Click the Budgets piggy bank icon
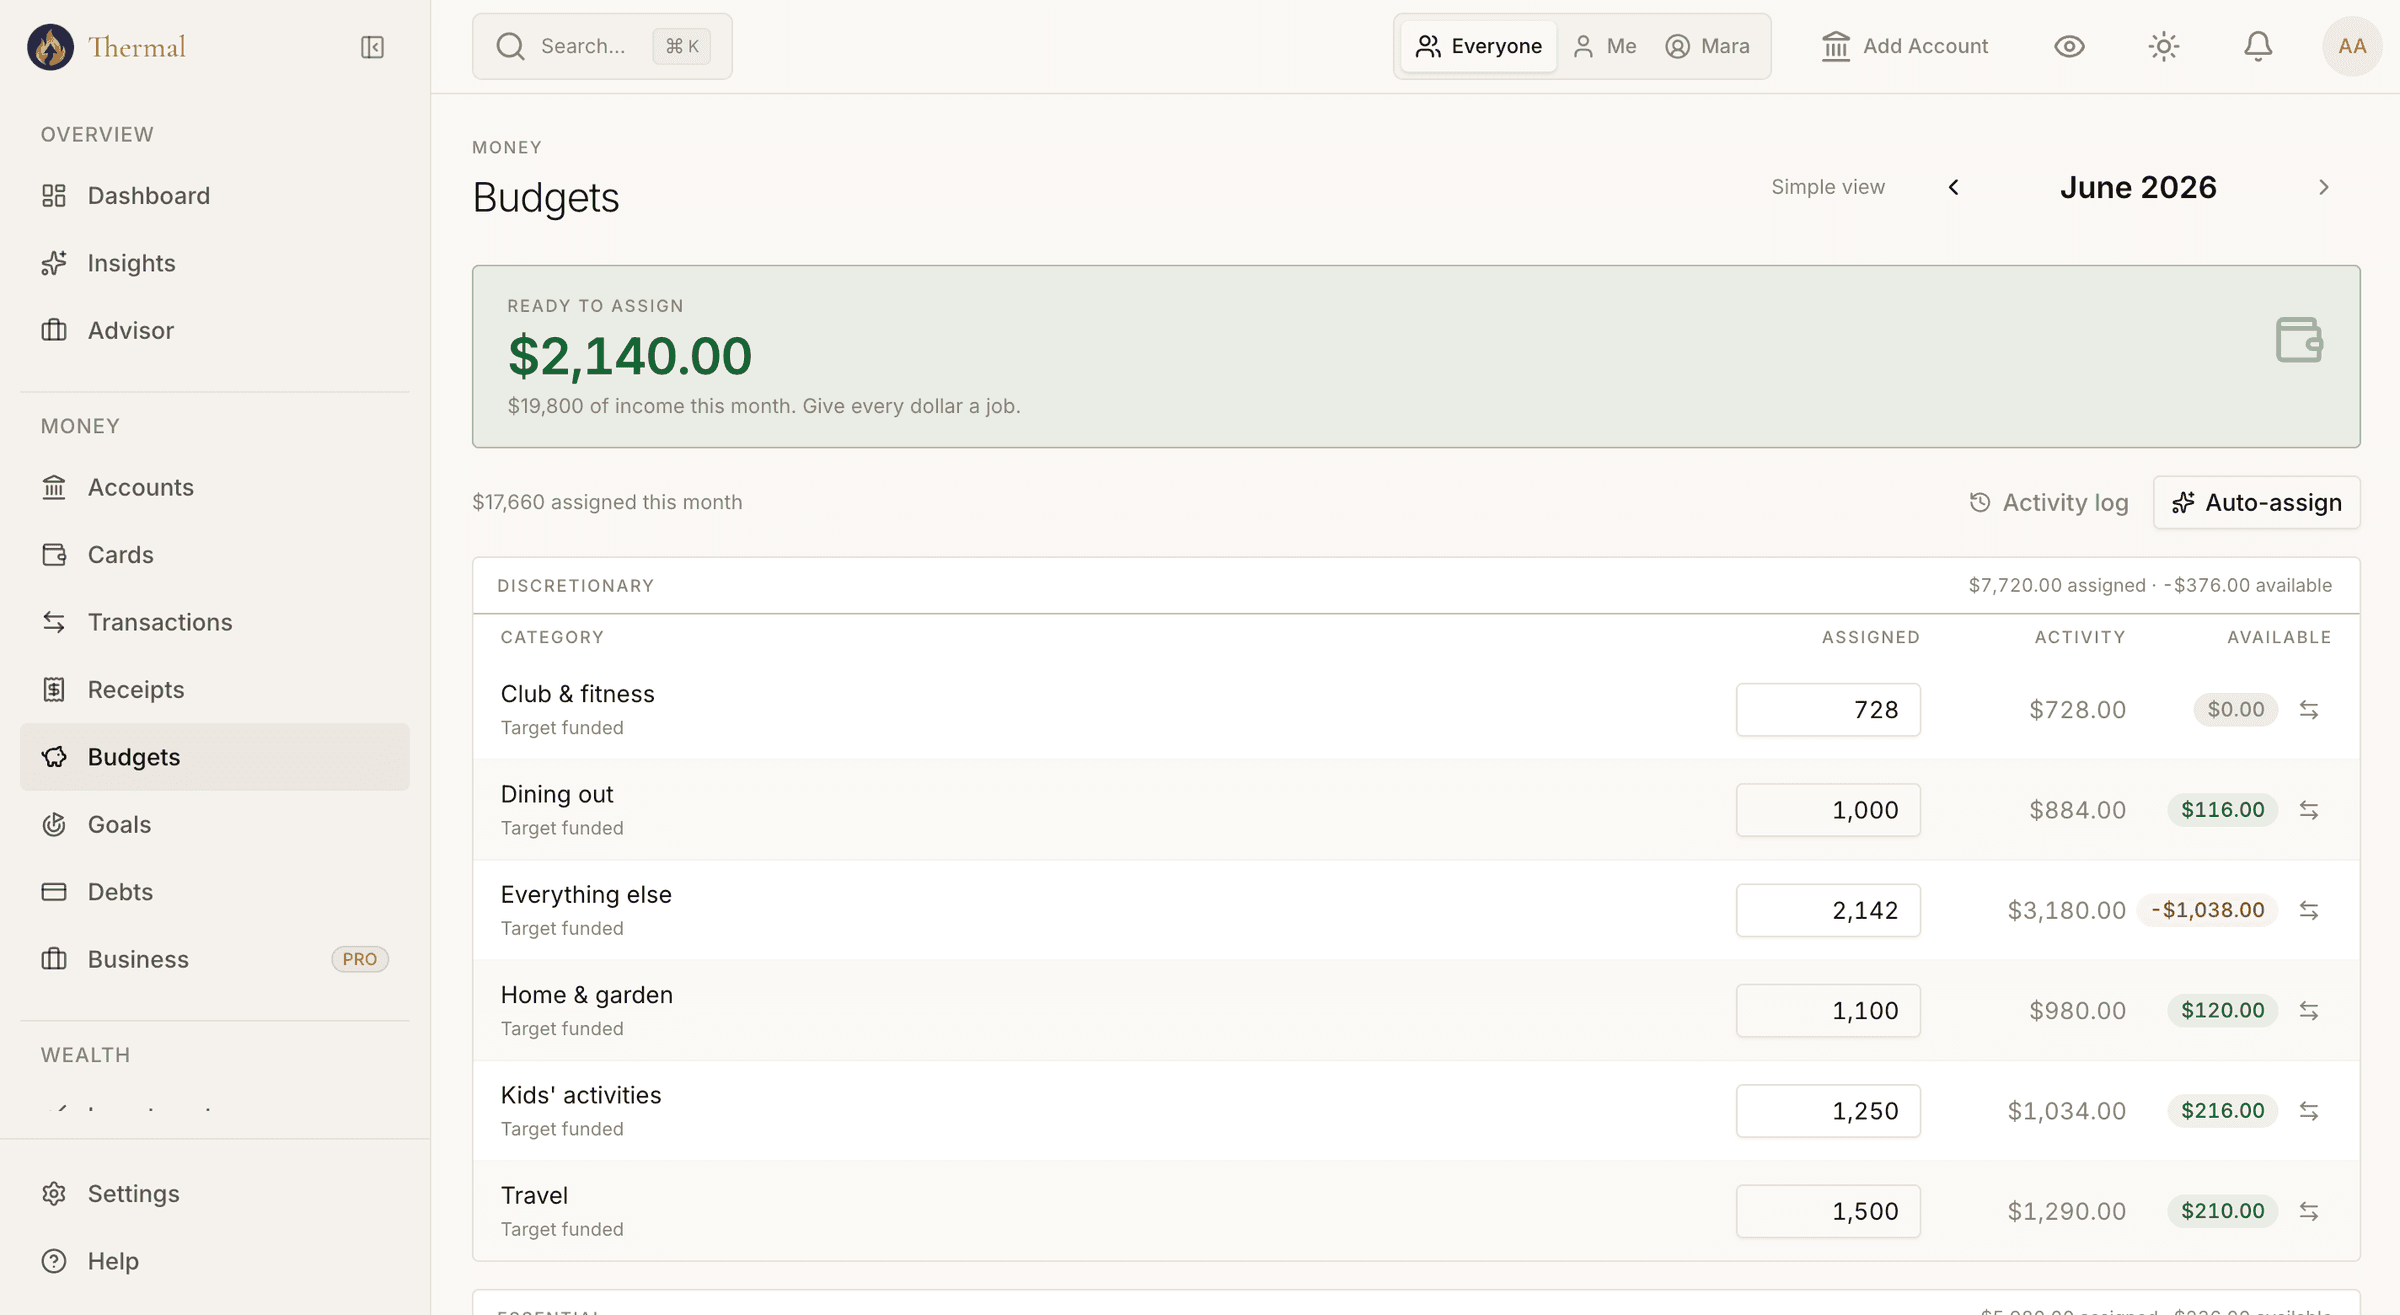 click(x=54, y=757)
